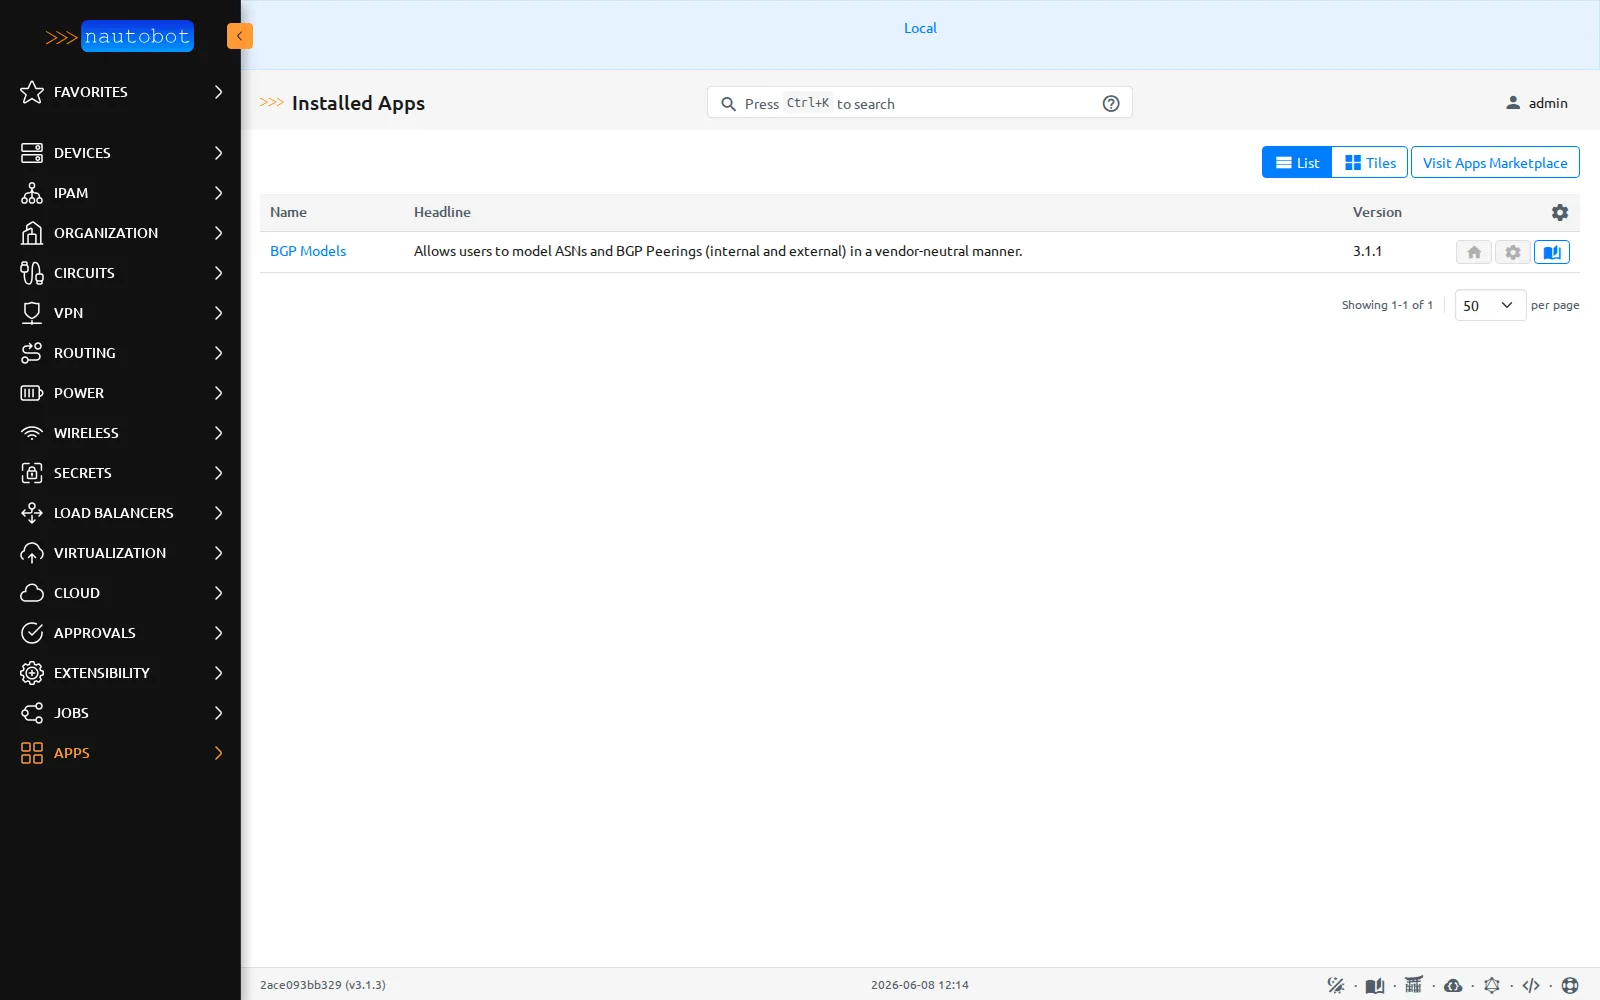Screen dimensions: 1600x1000
Task: Open the admin user menu
Action: coord(1537,103)
